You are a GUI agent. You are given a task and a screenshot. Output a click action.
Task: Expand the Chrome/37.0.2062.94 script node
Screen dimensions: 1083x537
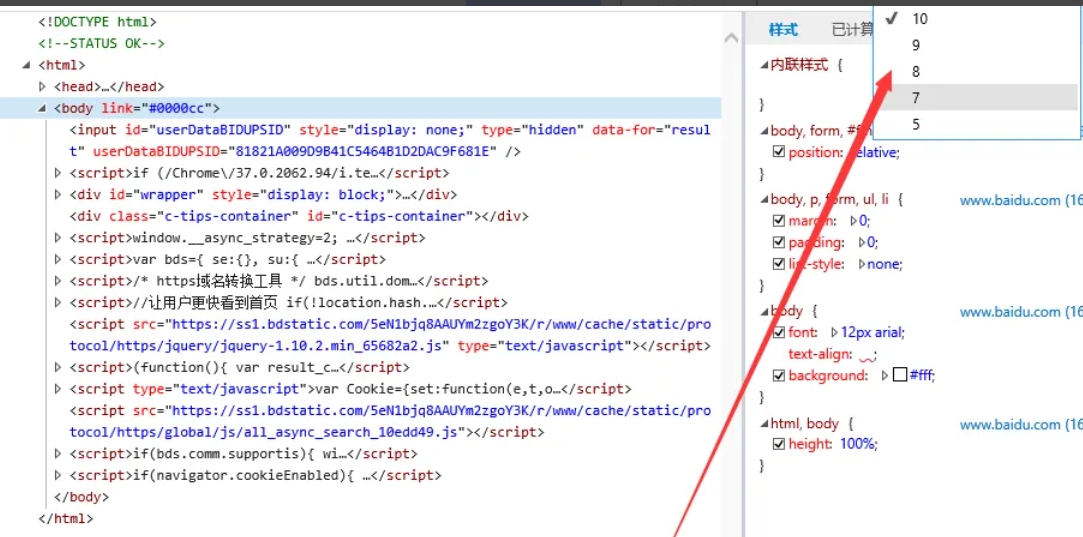click(58, 173)
